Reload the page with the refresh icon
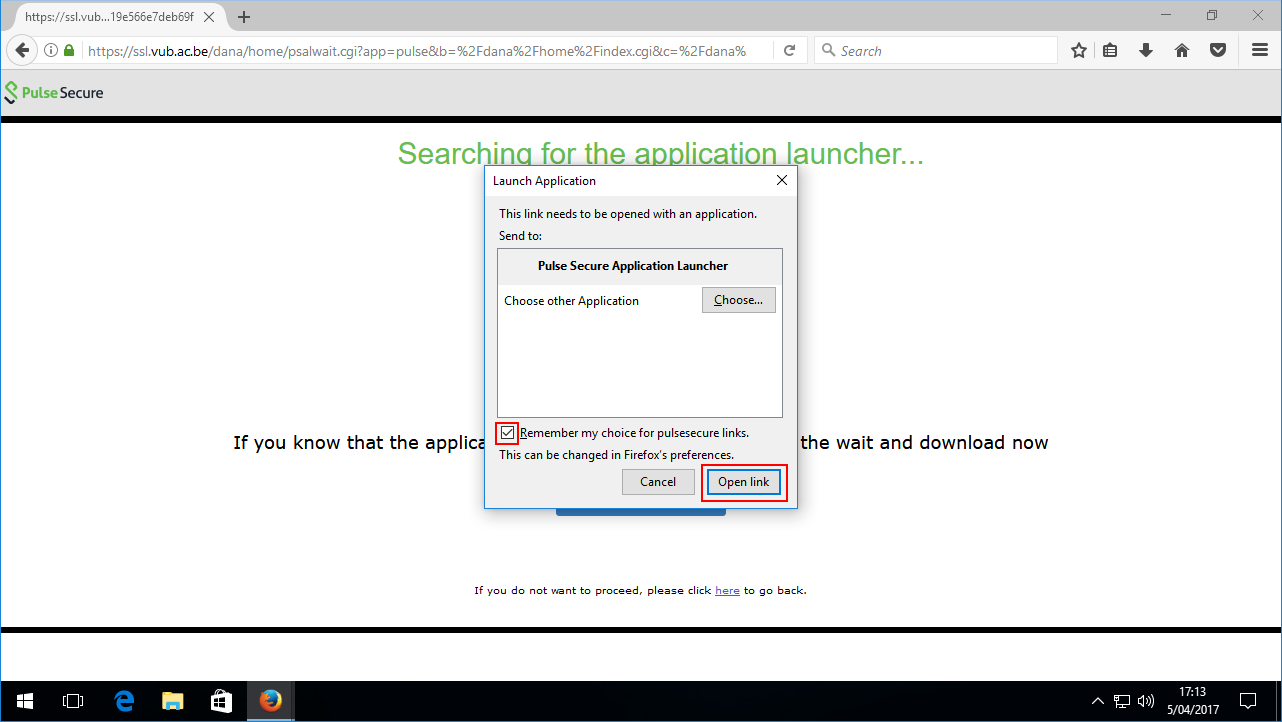Screen dimensions: 1282x722 tap(789, 50)
